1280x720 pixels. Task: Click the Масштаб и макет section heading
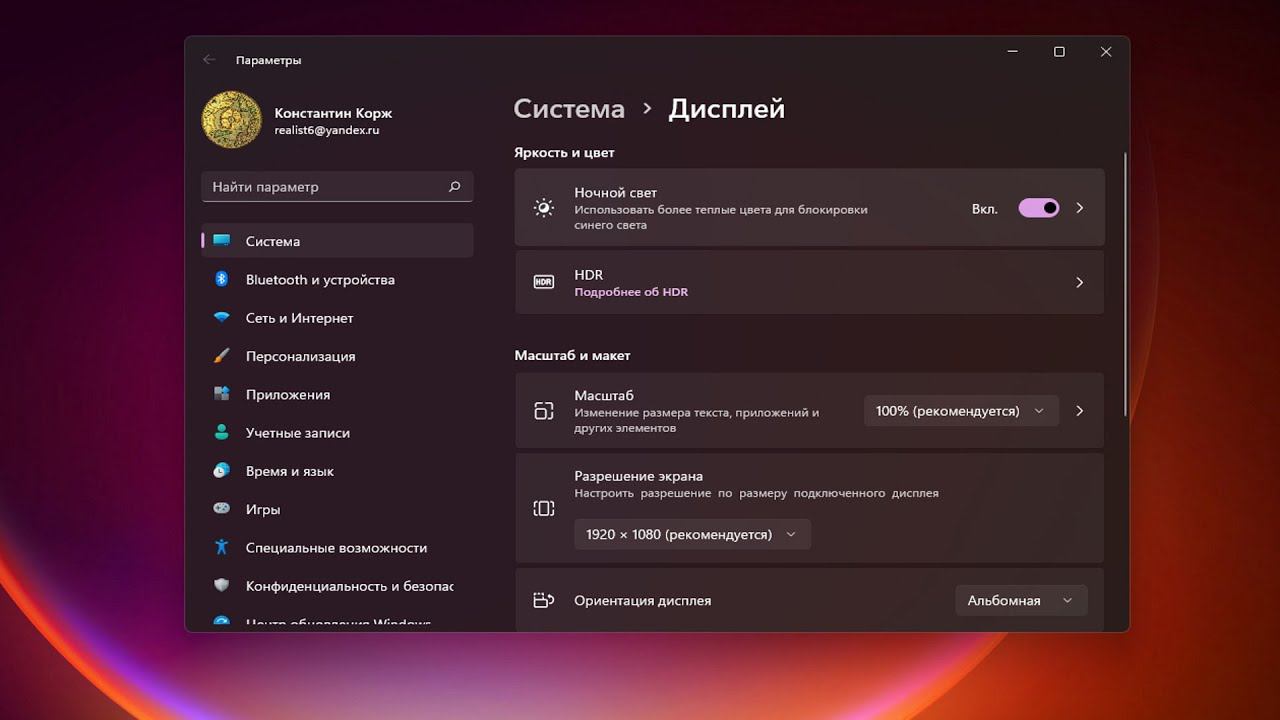point(572,355)
